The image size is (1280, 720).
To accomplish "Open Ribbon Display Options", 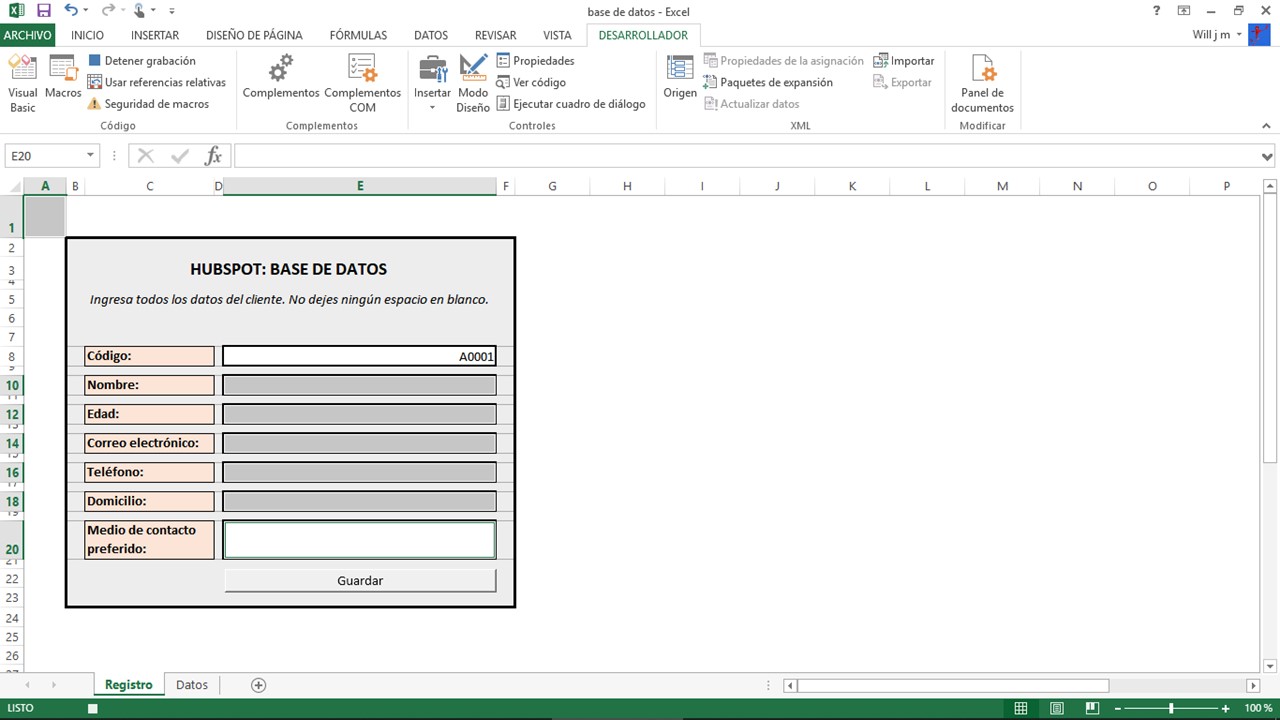I will [x=1184, y=10].
